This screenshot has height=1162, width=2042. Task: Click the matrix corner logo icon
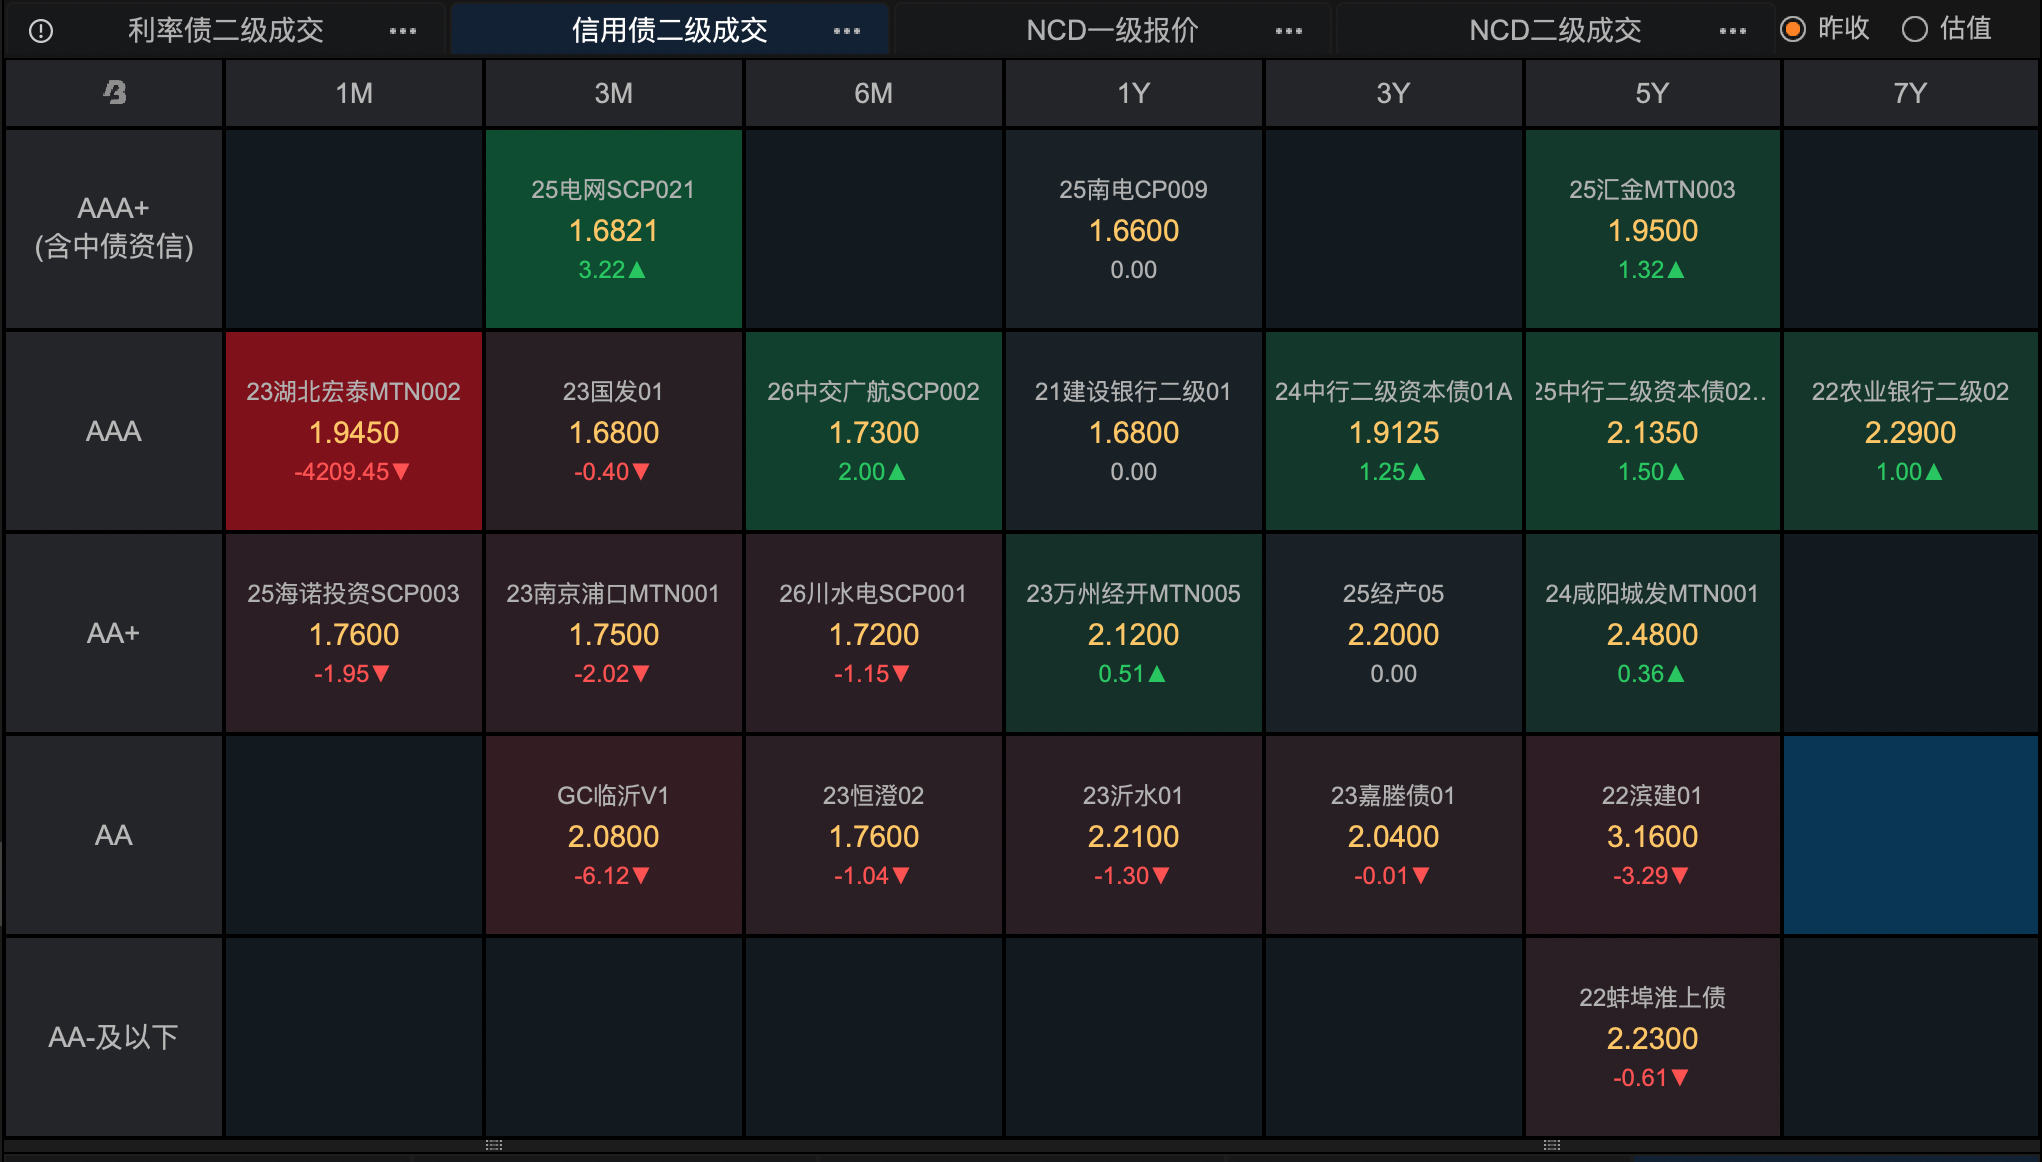tap(115, 93)
